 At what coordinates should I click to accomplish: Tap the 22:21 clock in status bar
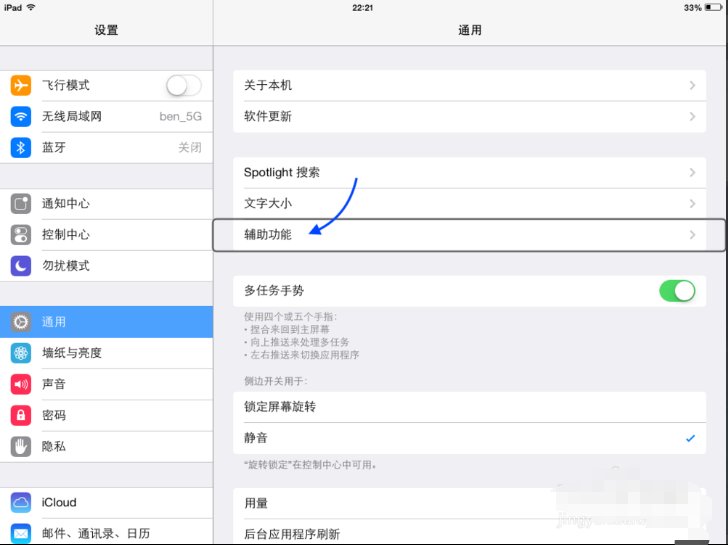(362, 7)
